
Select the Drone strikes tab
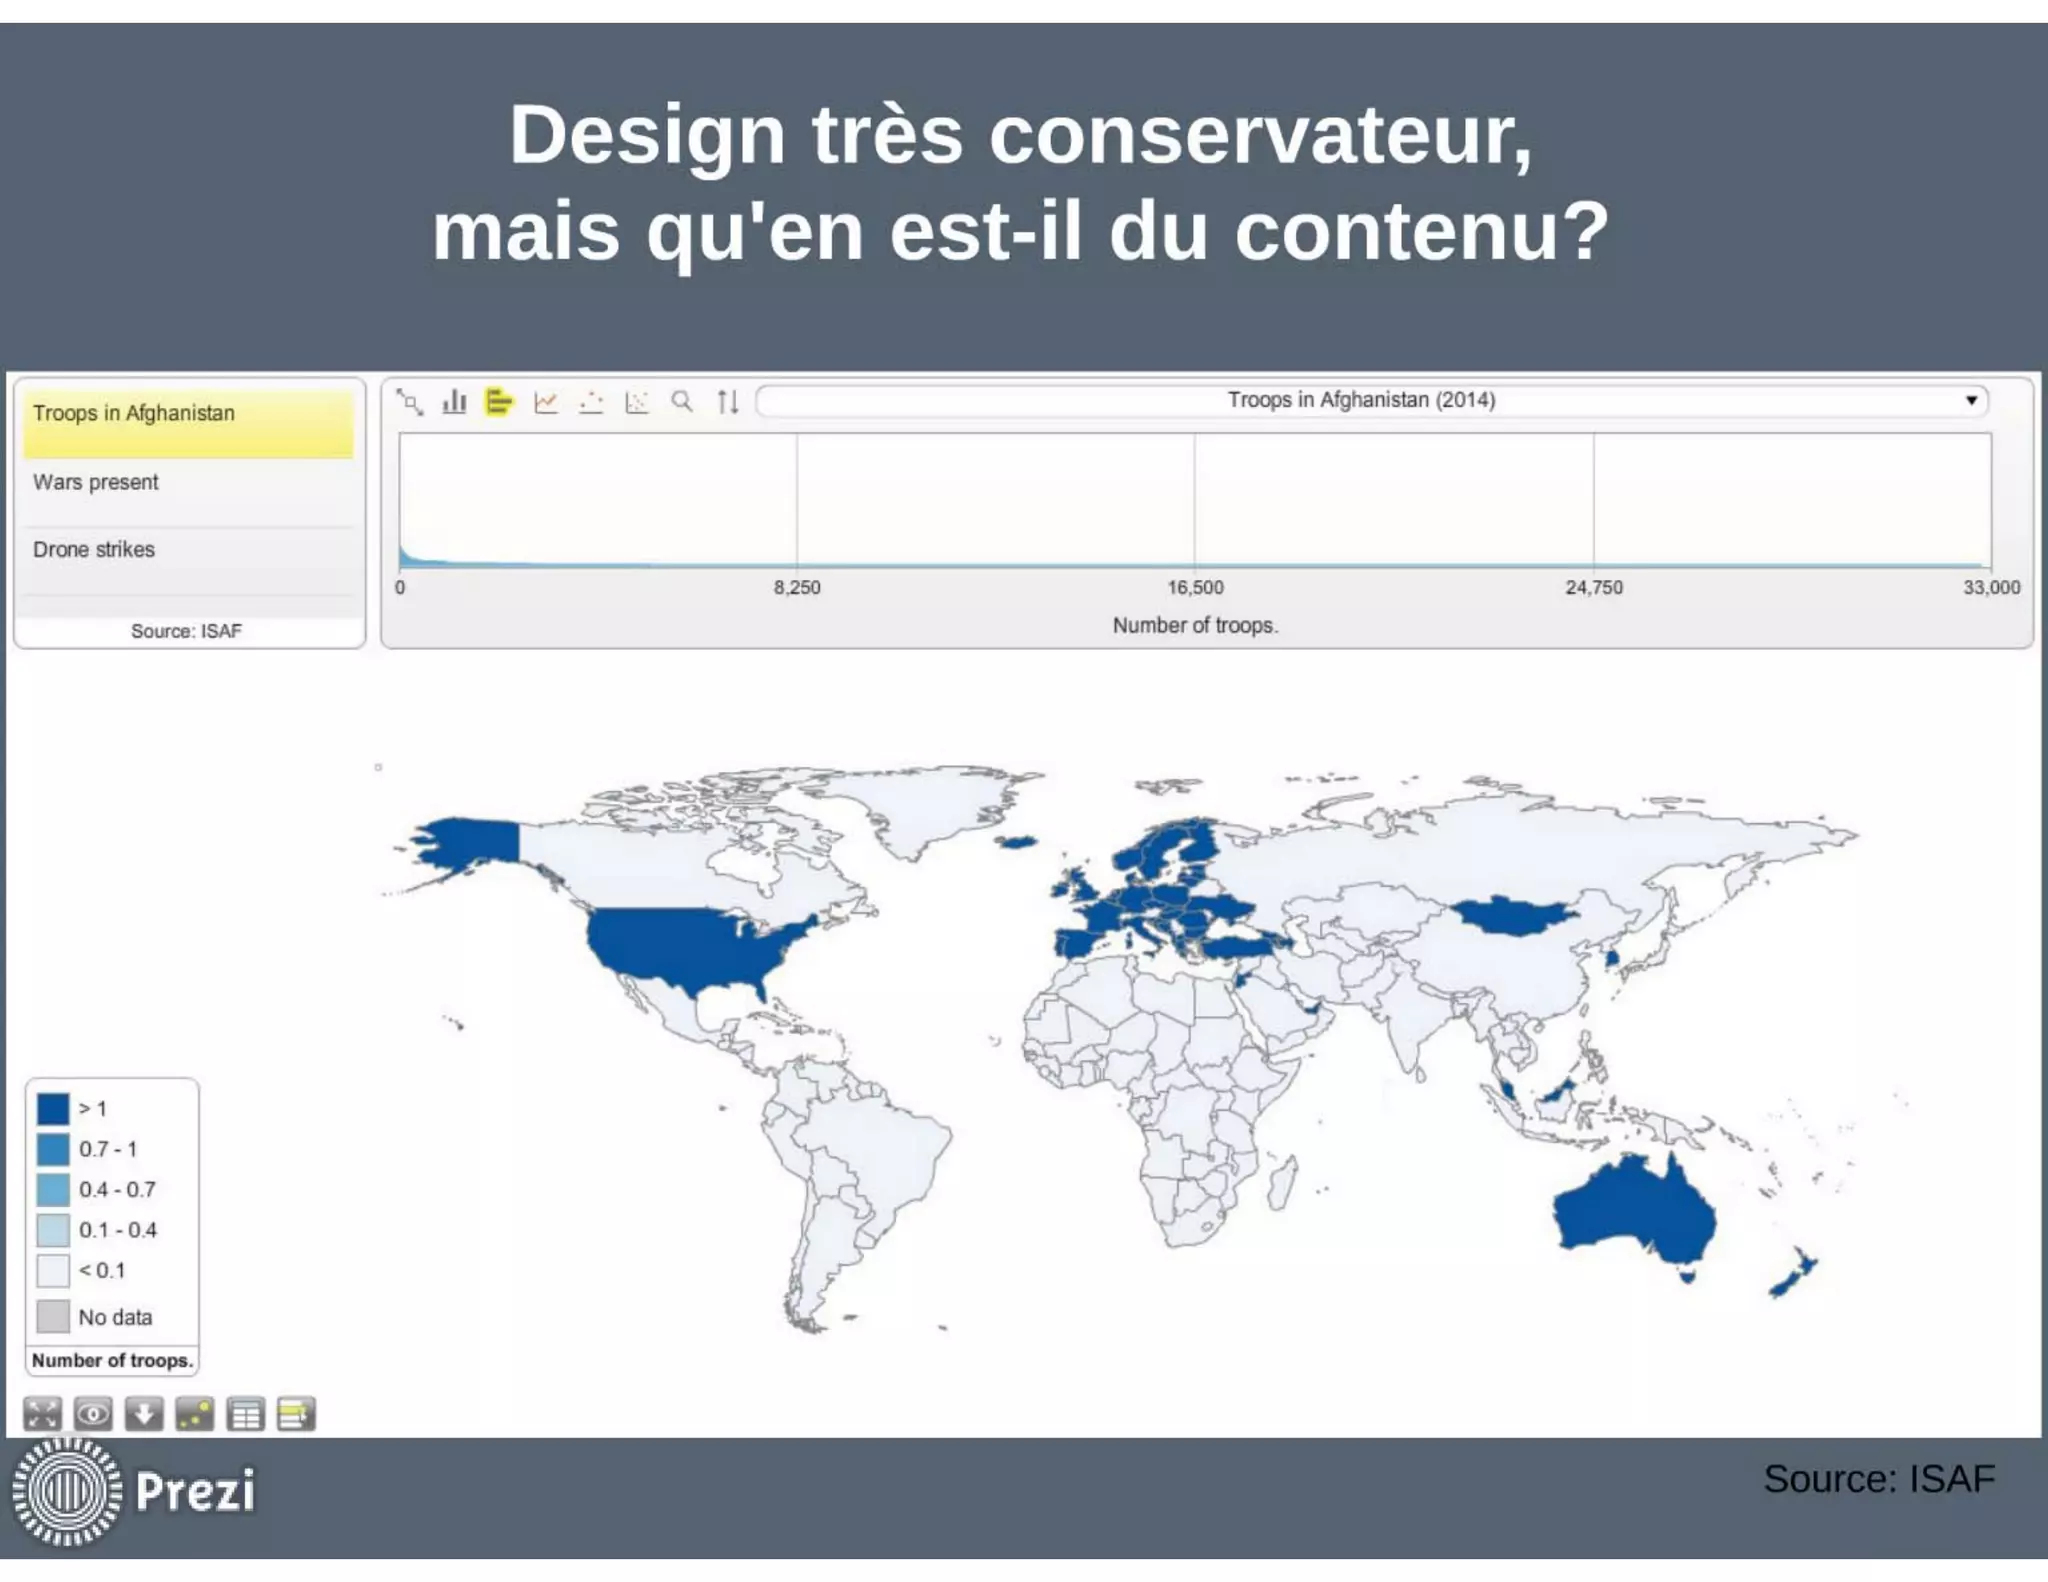(188, 560)
